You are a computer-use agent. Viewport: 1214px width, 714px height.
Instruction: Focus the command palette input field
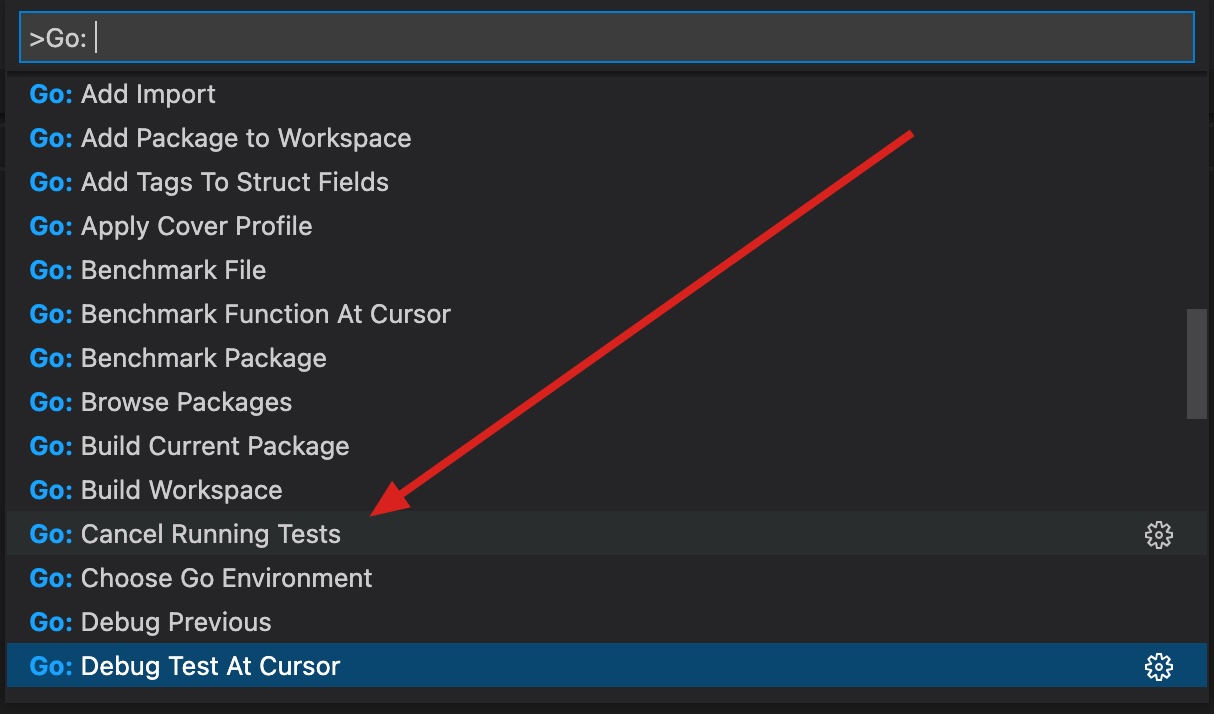pos(606,38)
